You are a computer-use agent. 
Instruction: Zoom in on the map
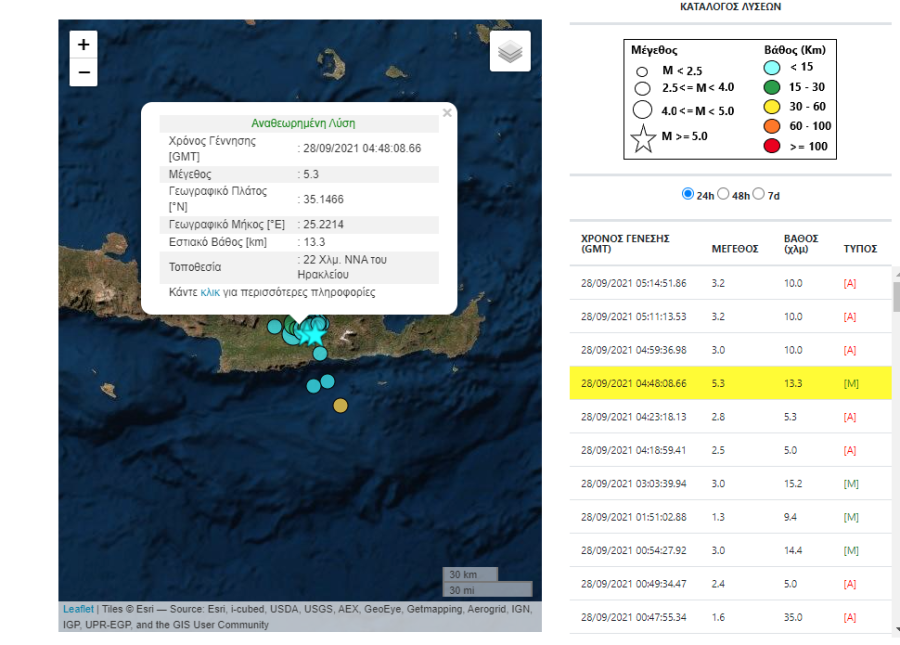84,45
